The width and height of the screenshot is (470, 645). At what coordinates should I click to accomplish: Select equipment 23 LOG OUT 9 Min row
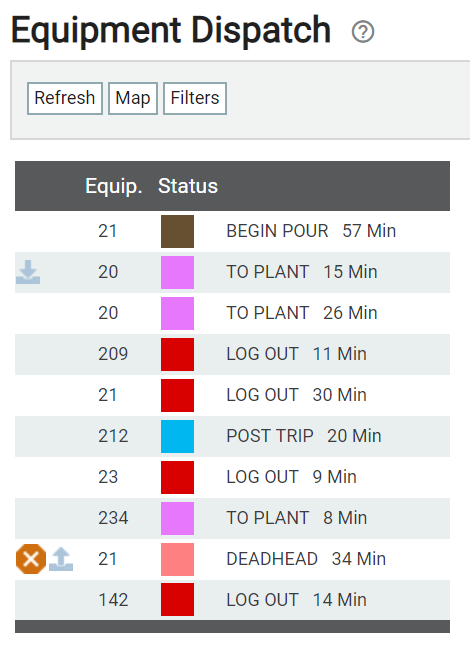point(232,477)
